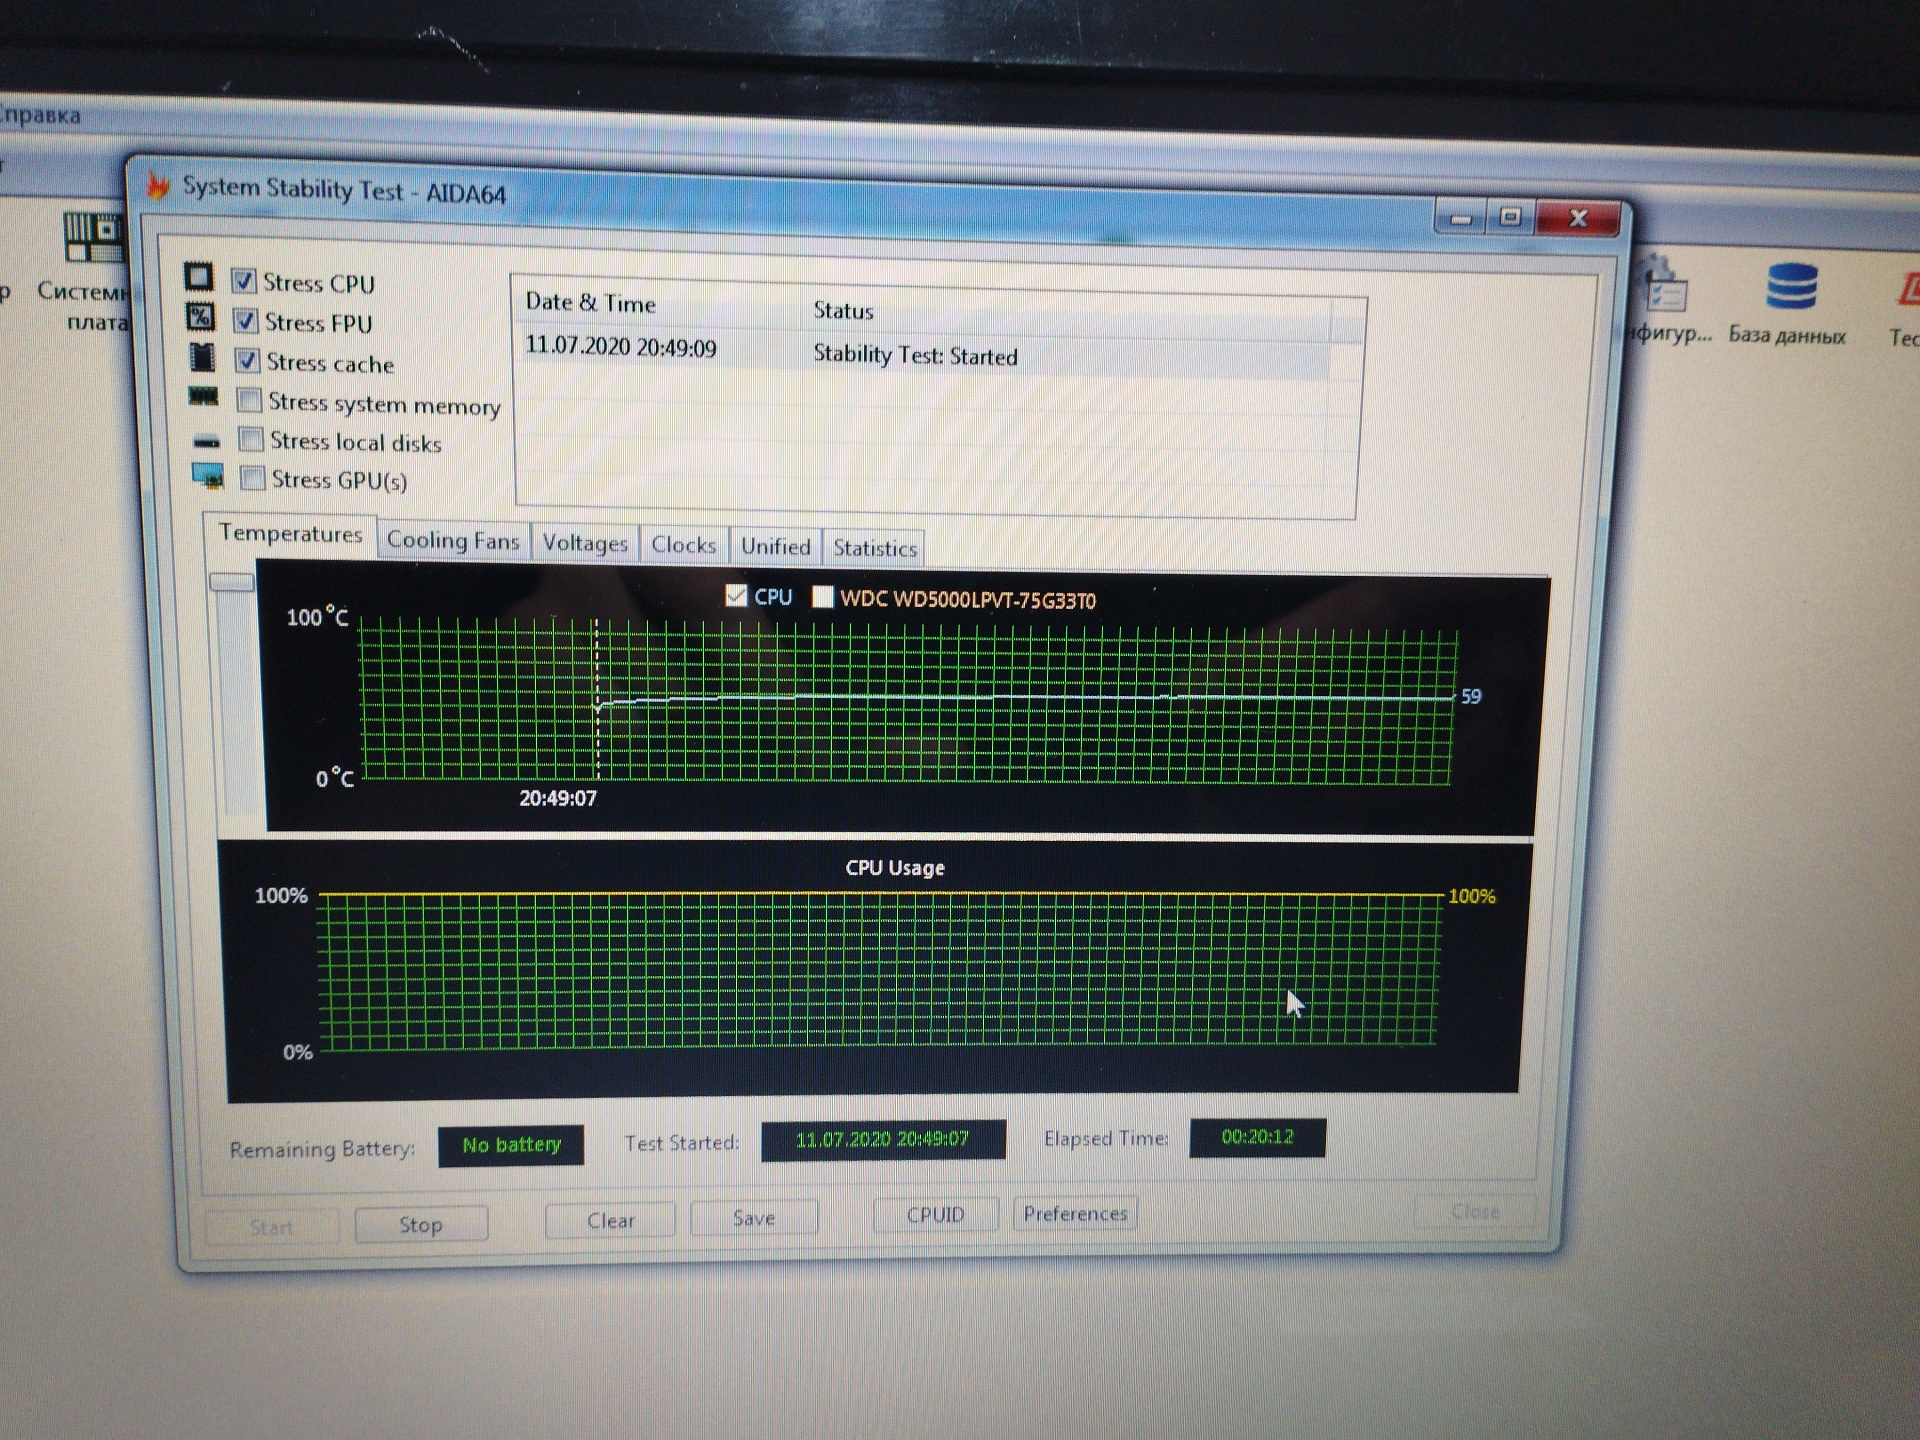Stop the stability test
This screenshot has width=1920, height=1440.
pyautogui.click(x=421, y=1224)
